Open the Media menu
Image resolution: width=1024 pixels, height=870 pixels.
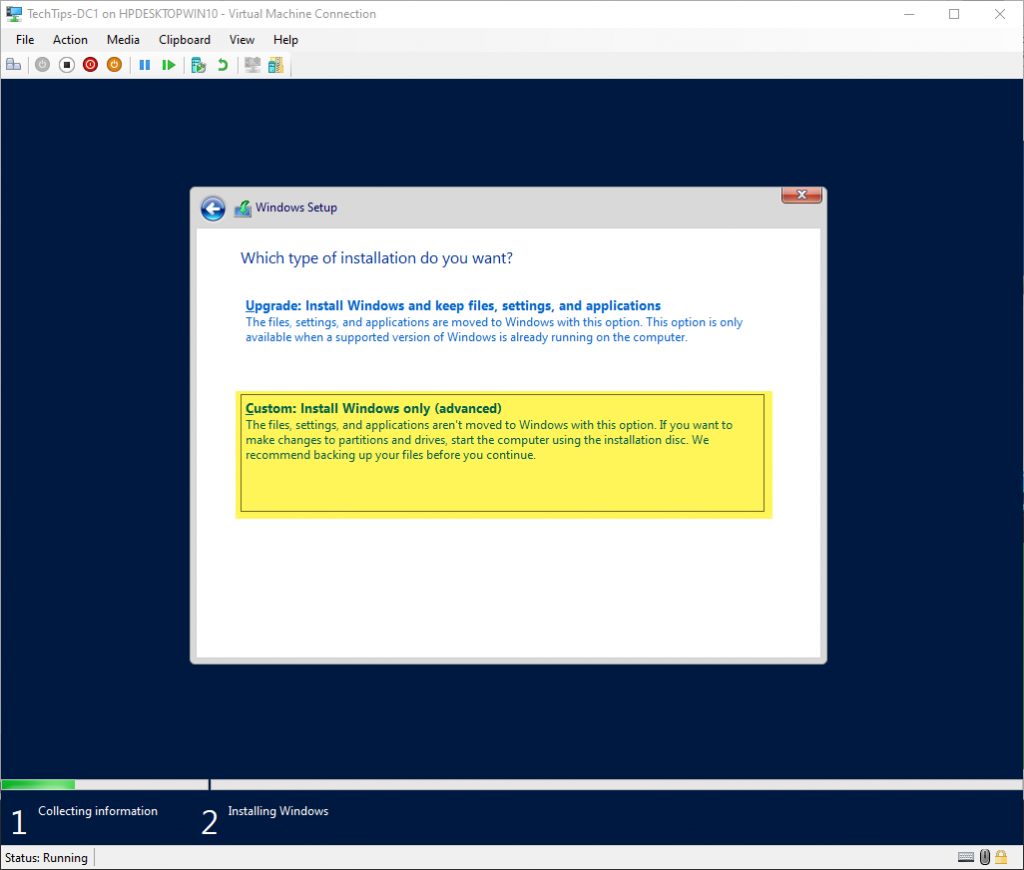[x=123, y=40]
